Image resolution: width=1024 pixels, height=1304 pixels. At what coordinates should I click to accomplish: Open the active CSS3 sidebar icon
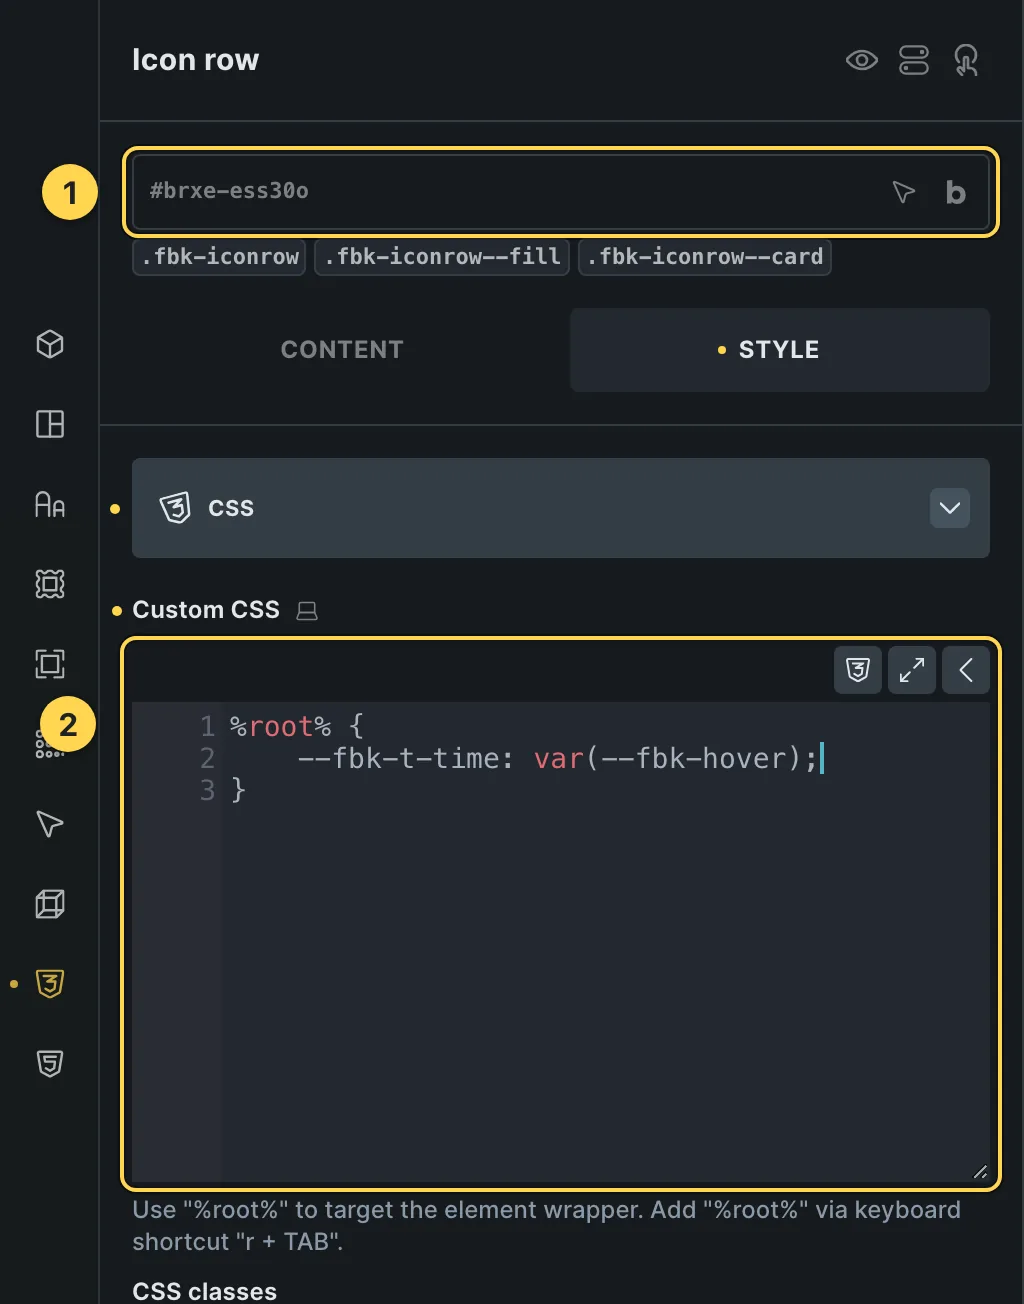50,984
